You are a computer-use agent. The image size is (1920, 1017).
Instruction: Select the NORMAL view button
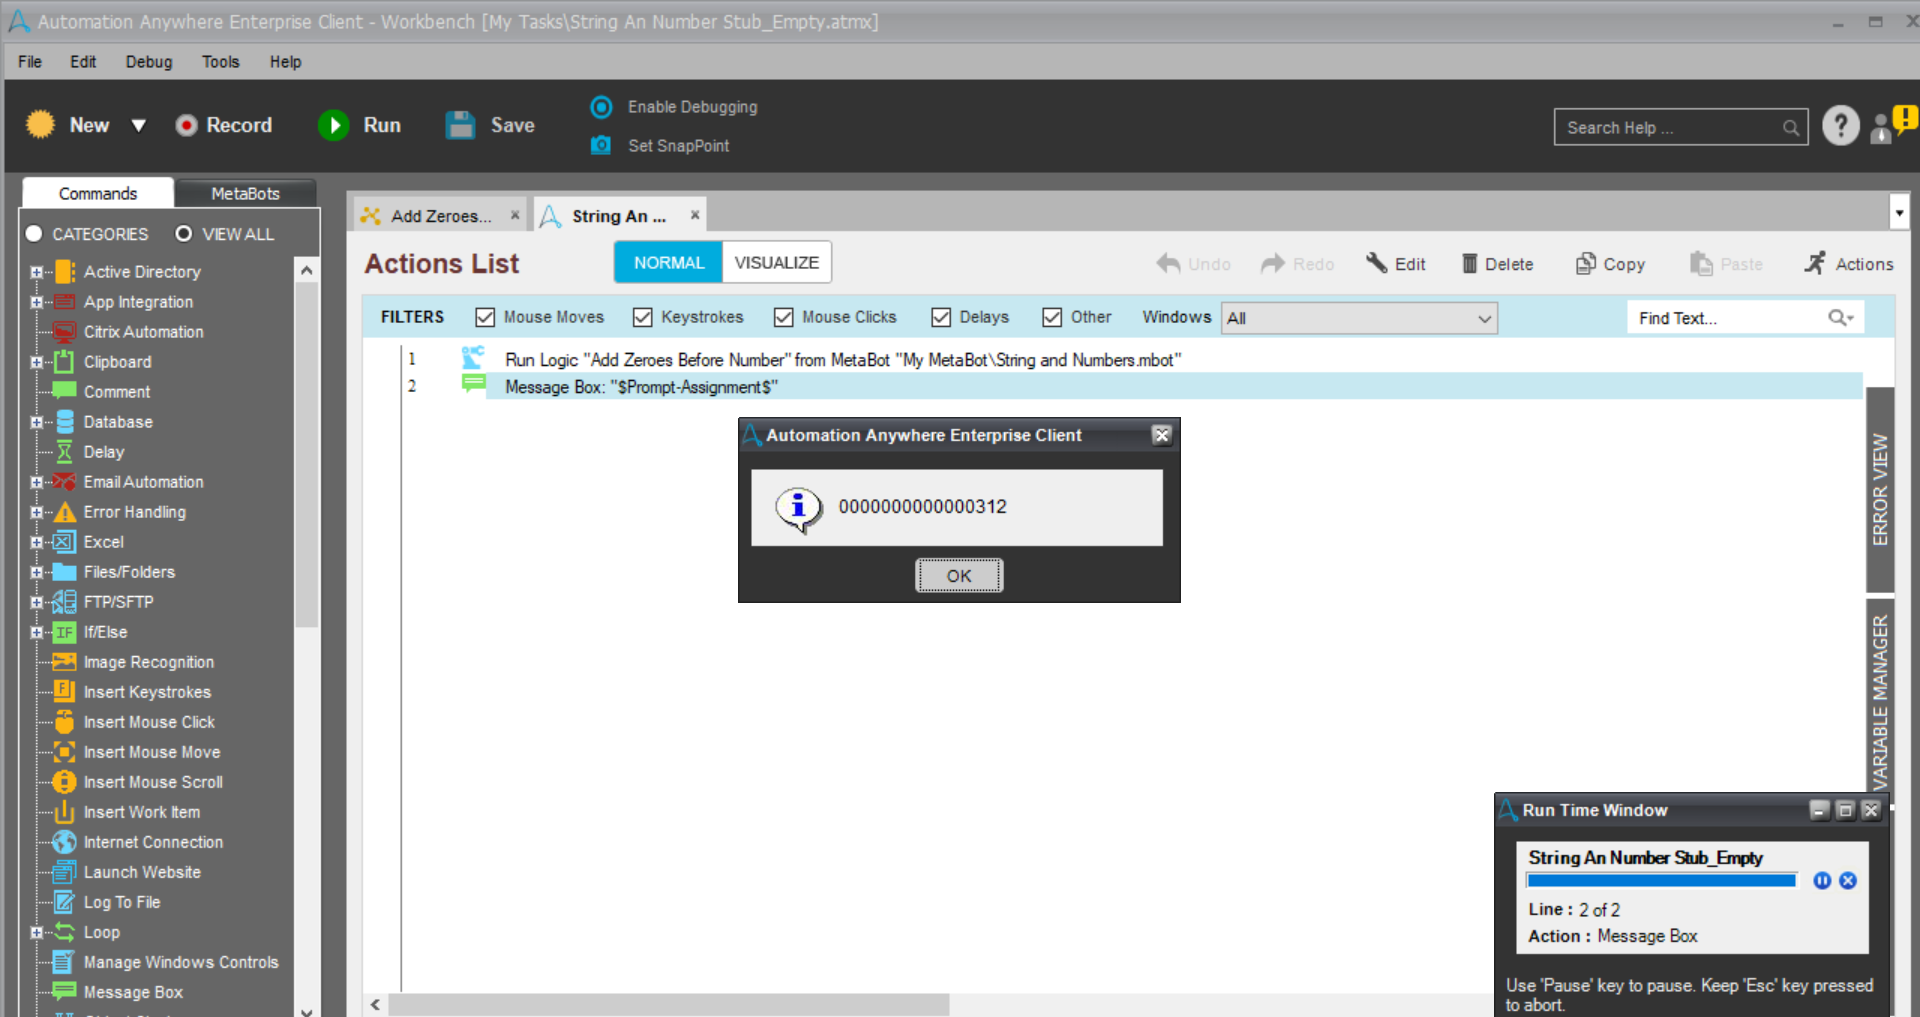point(669,263)
